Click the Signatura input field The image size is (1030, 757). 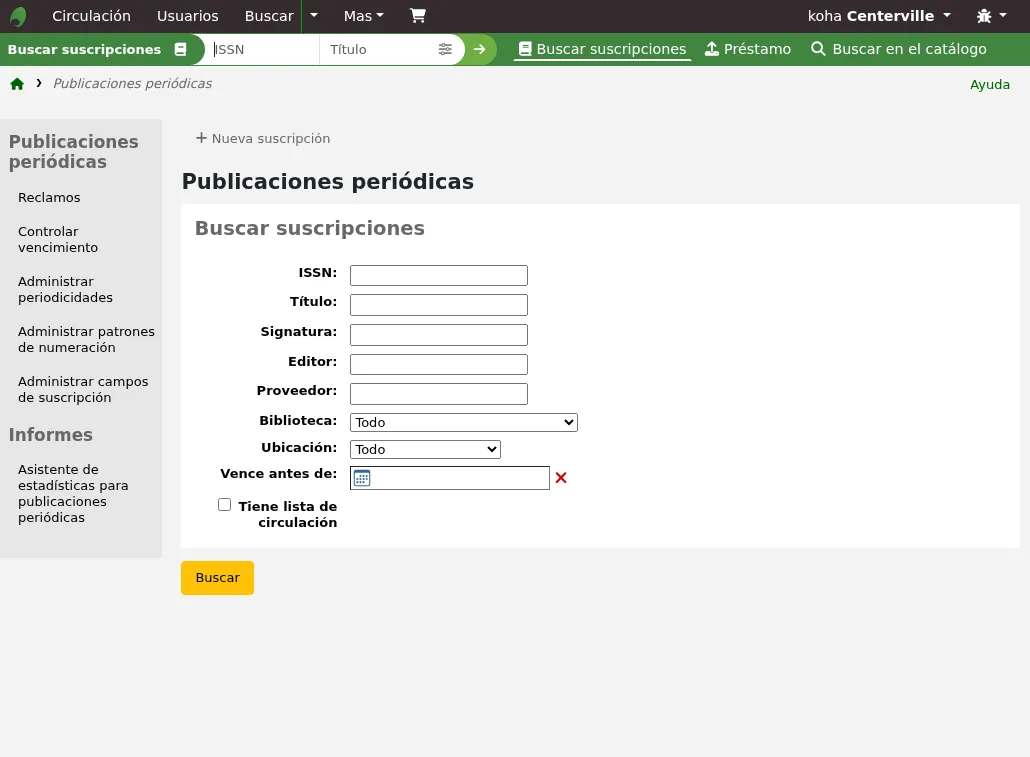pos(439,335)
